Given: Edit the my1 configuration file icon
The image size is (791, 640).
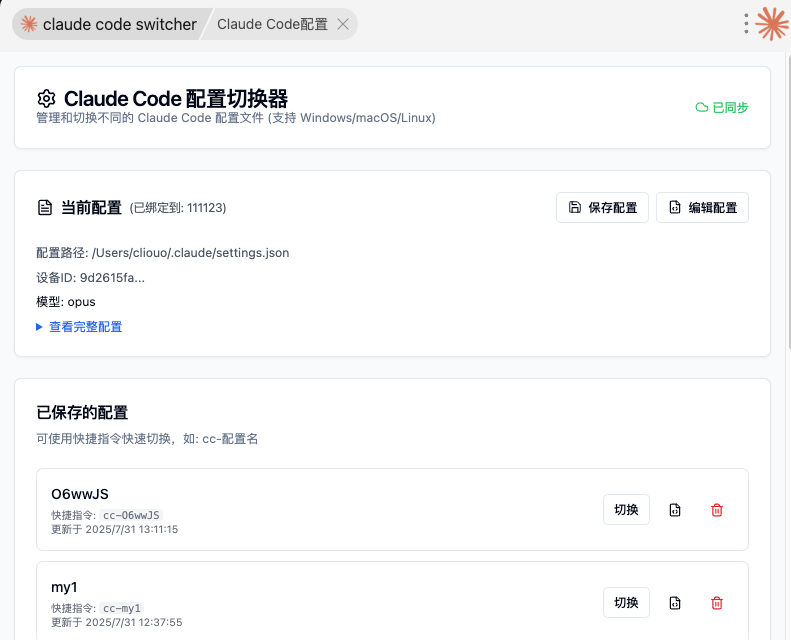Looking at the screenshot, I should click(x=675, y=603).
